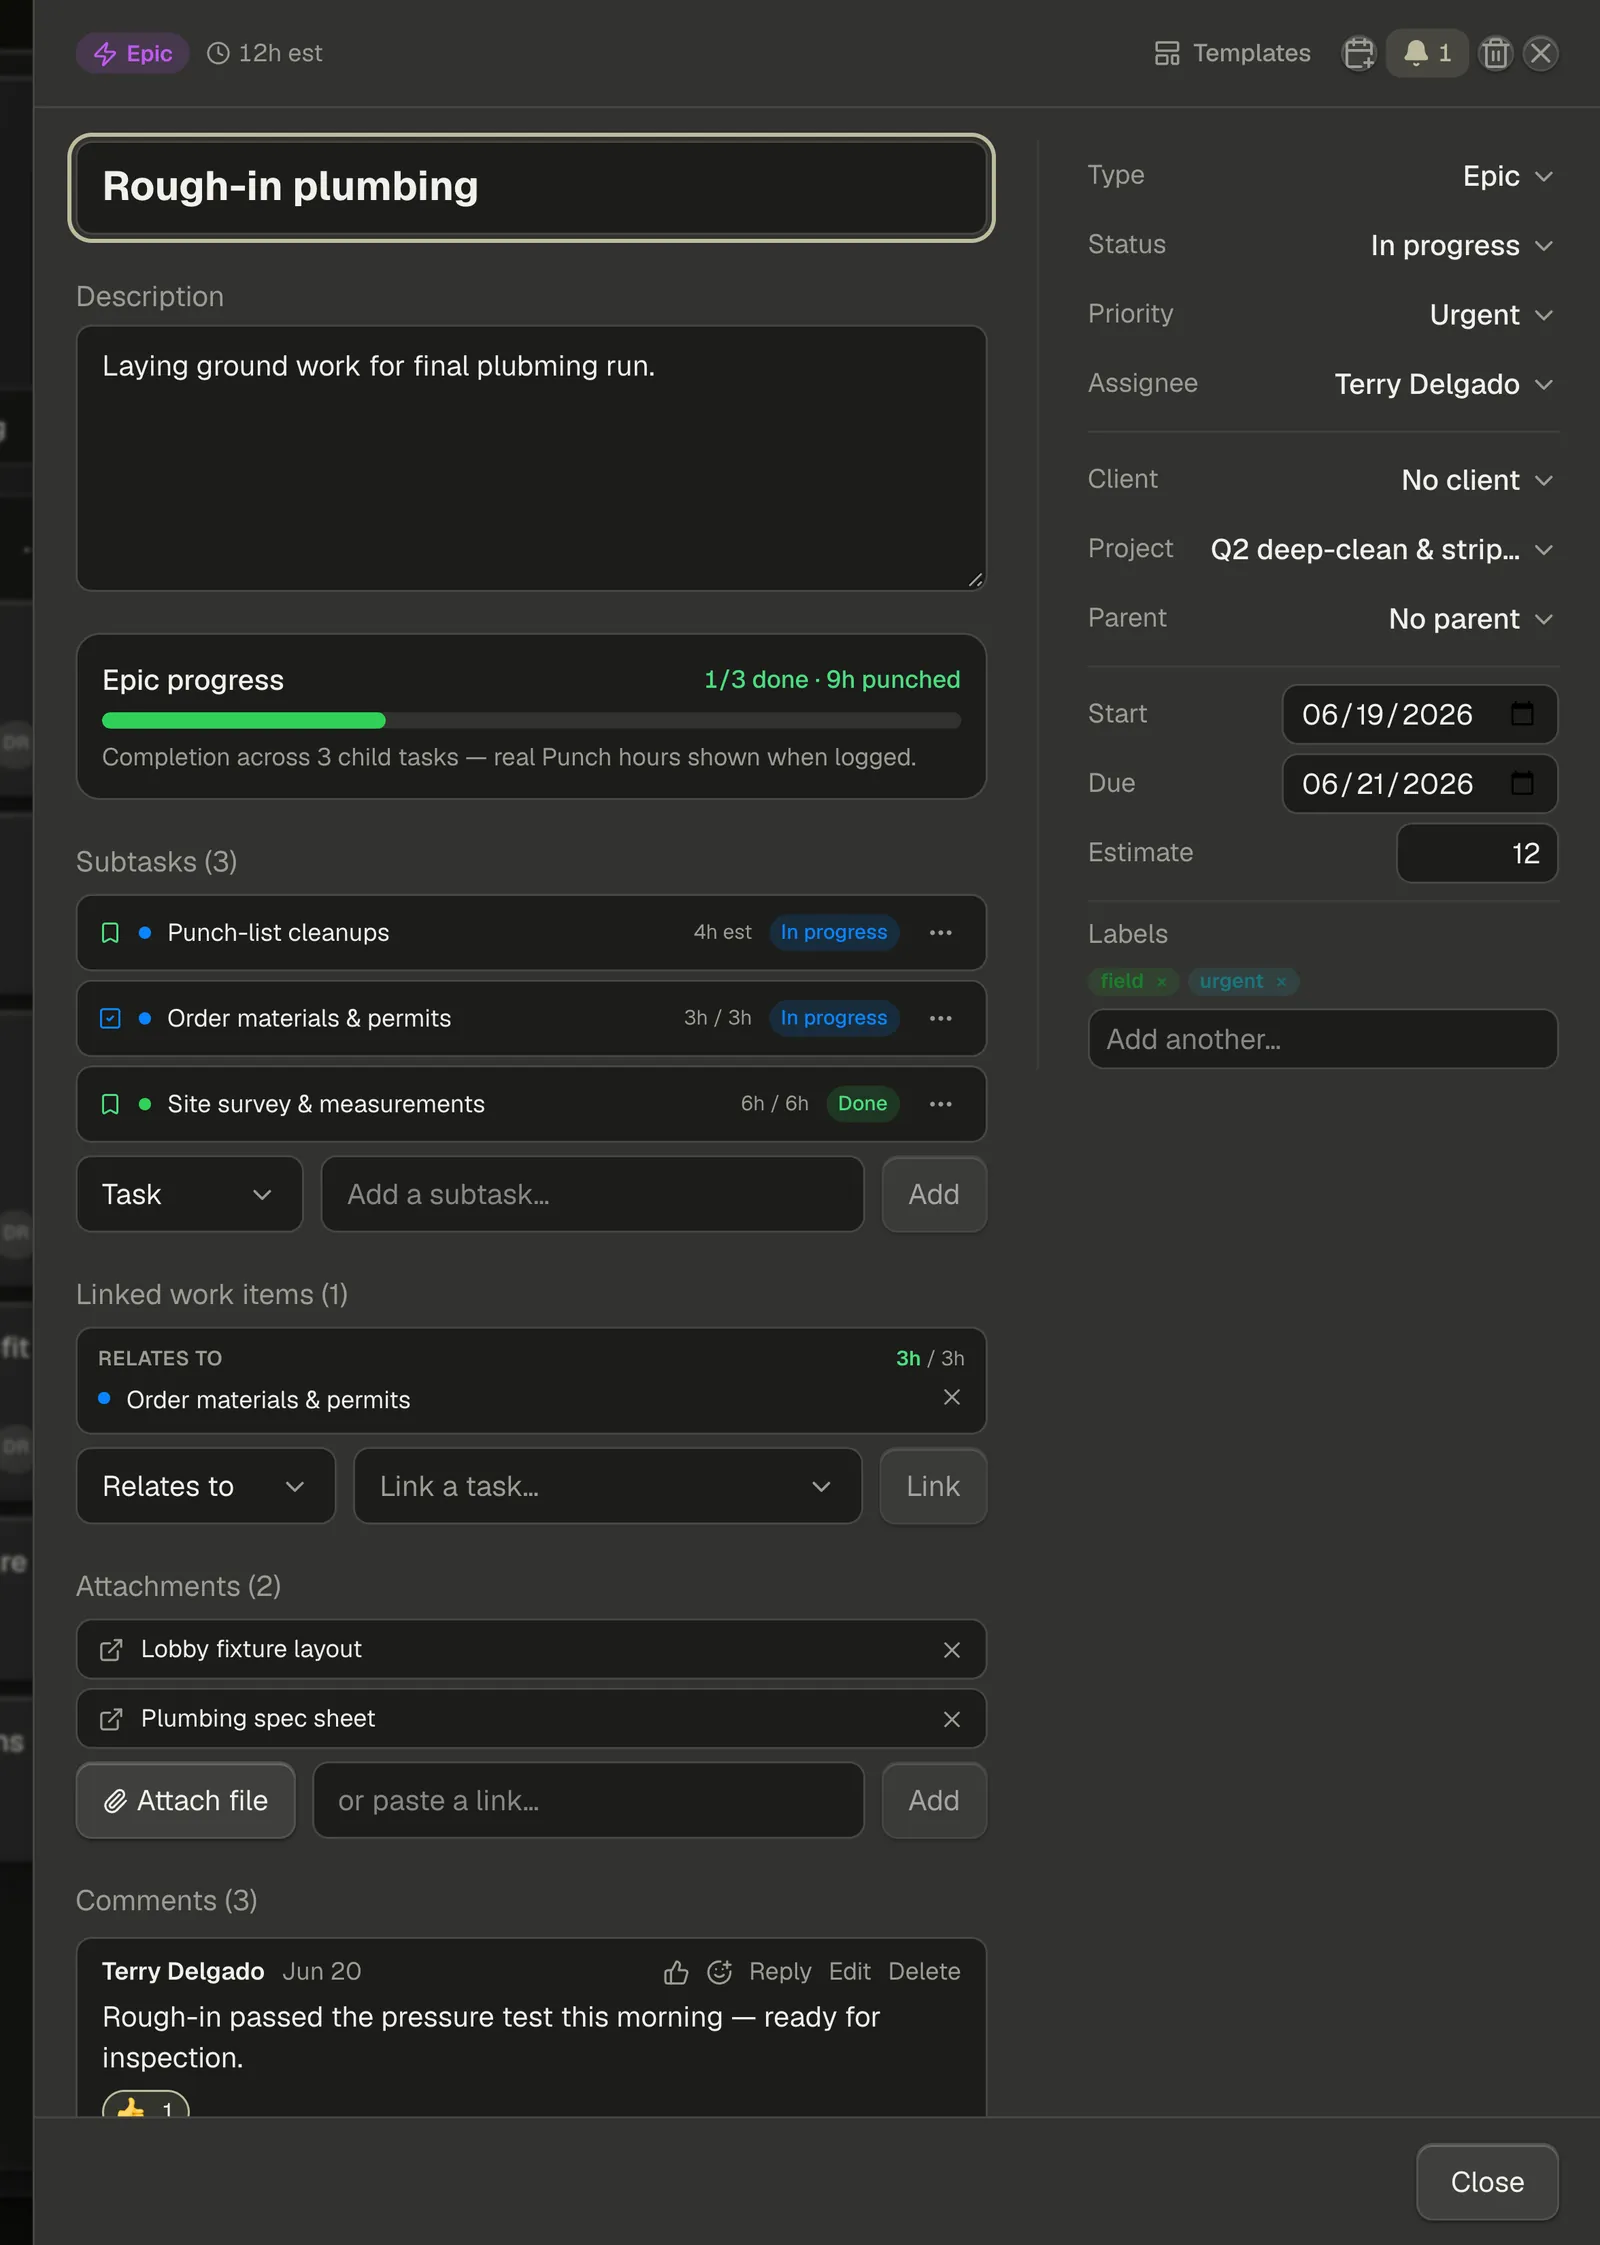Click the Link button
Viewport: 1600px width, 2245px height.
[x=933, y=1486]
